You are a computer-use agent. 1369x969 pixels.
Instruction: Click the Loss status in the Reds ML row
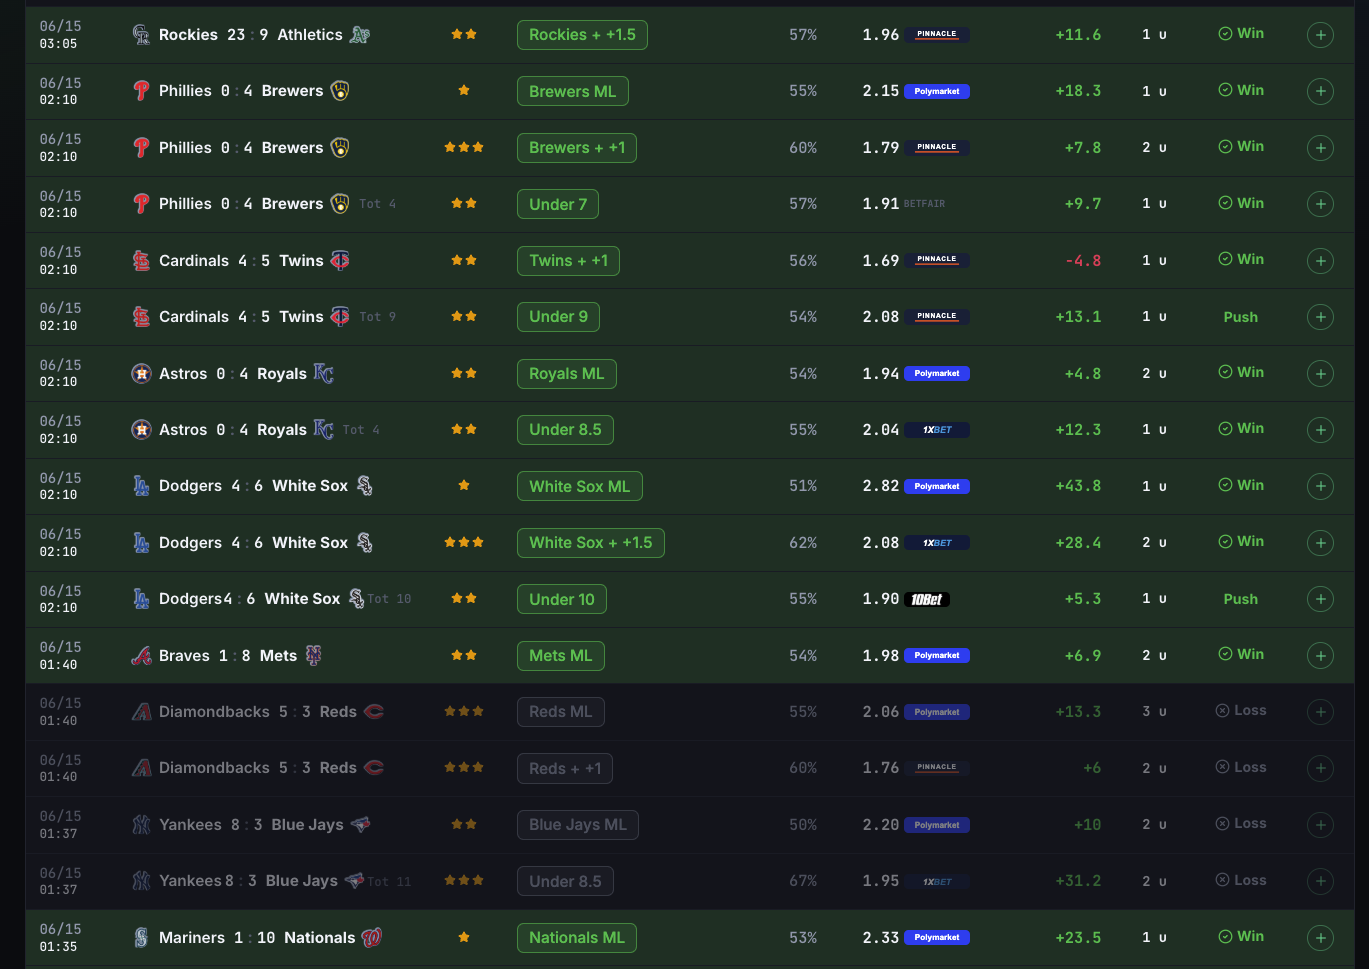coord(1241,711)
